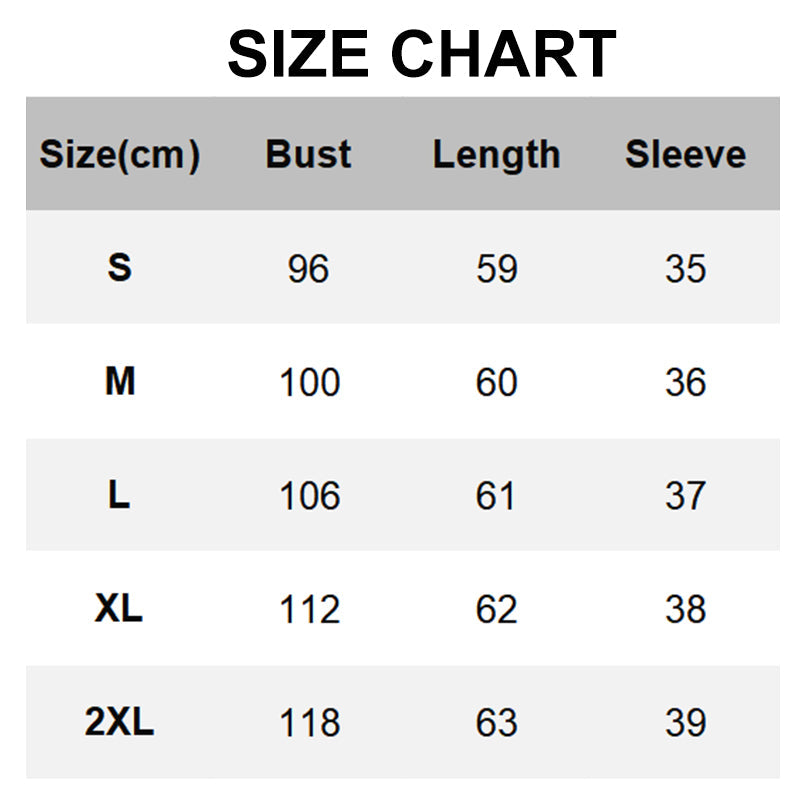Select bust value 96 for size S

(x=308, y=268)
